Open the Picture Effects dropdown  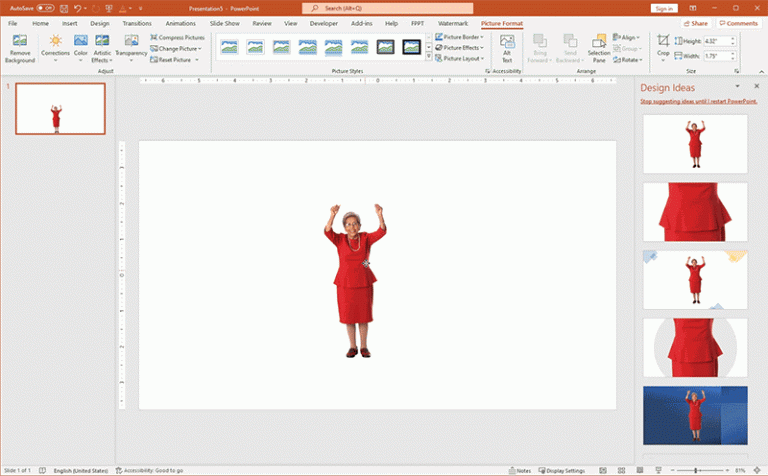pyautogui.click(x=459, y=48)
